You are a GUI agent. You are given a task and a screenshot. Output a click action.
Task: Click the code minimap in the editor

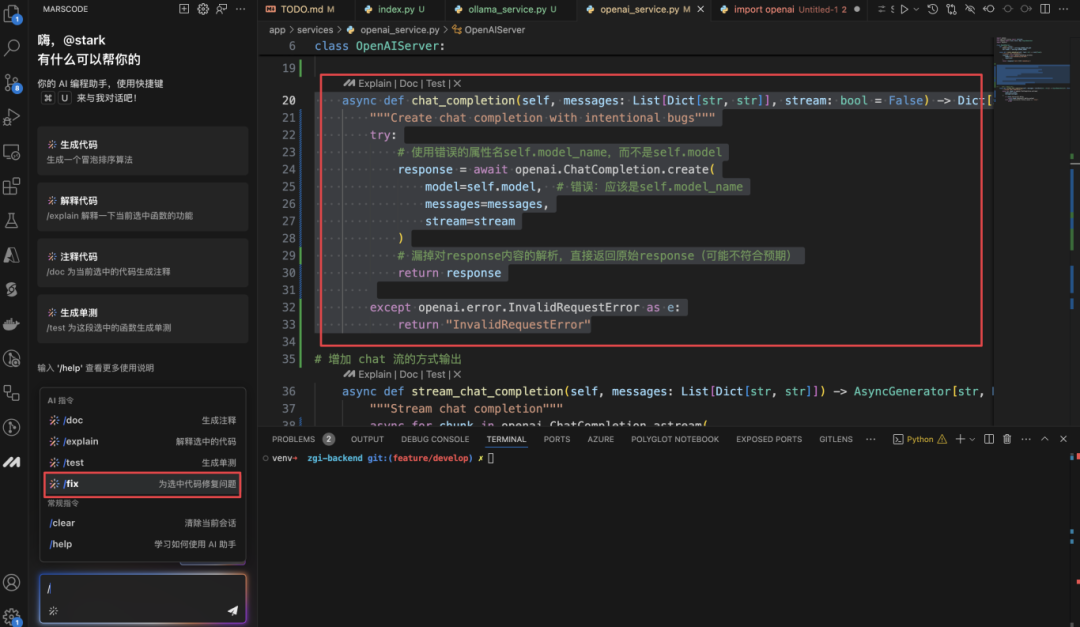[1031, 72]
